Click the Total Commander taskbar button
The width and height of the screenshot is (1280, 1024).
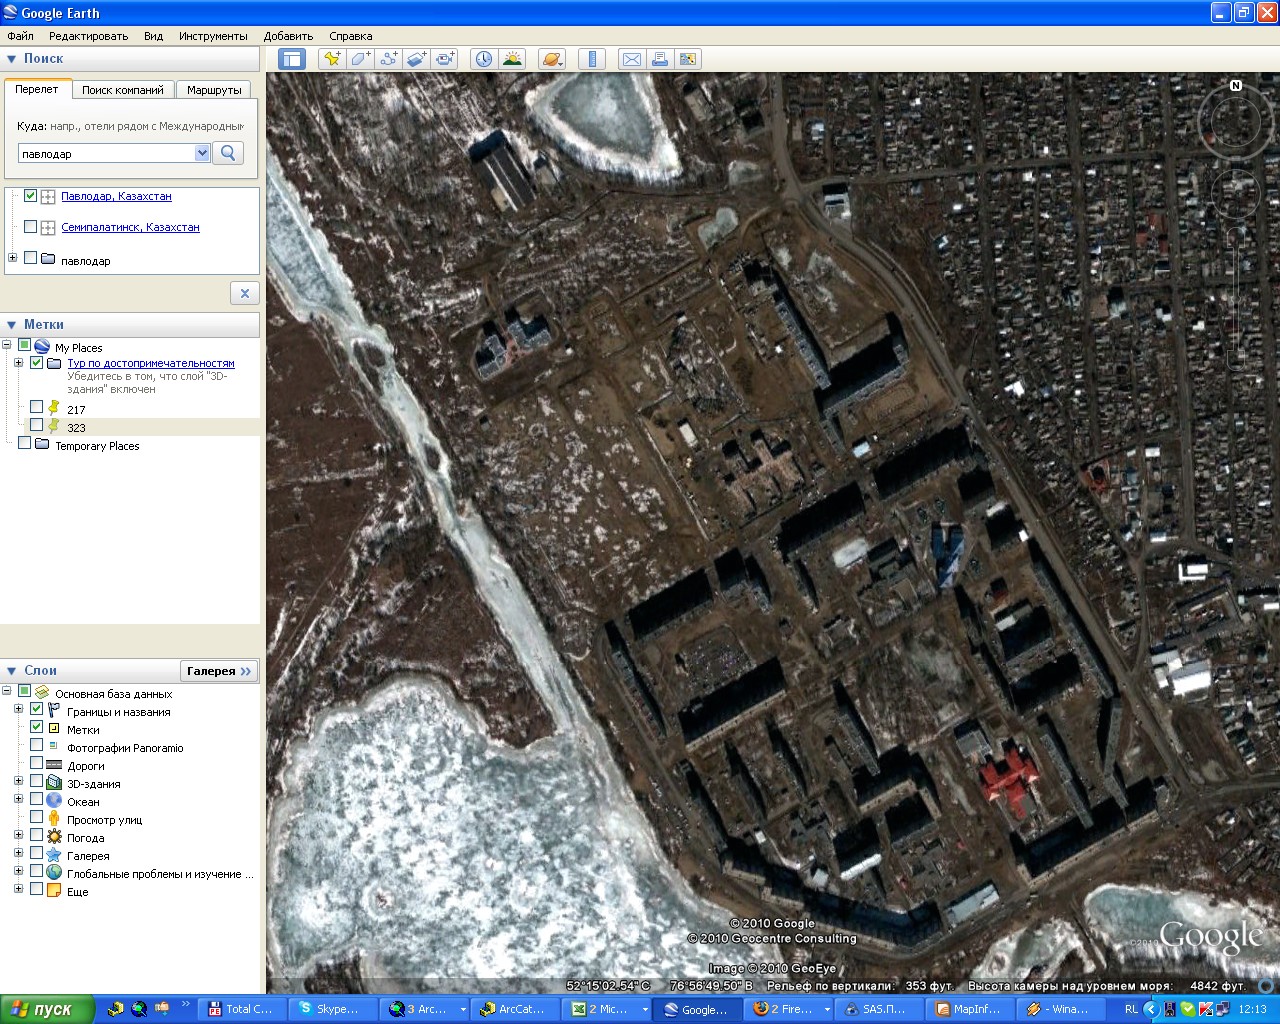[241, 1009]
